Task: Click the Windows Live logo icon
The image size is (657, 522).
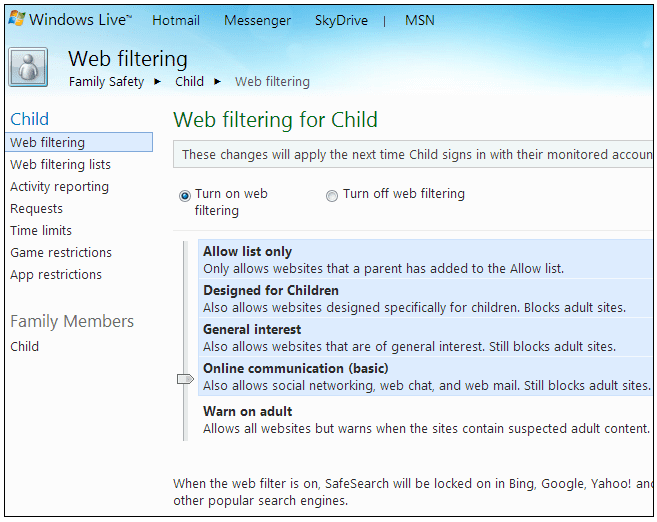Action: point(17,18)
